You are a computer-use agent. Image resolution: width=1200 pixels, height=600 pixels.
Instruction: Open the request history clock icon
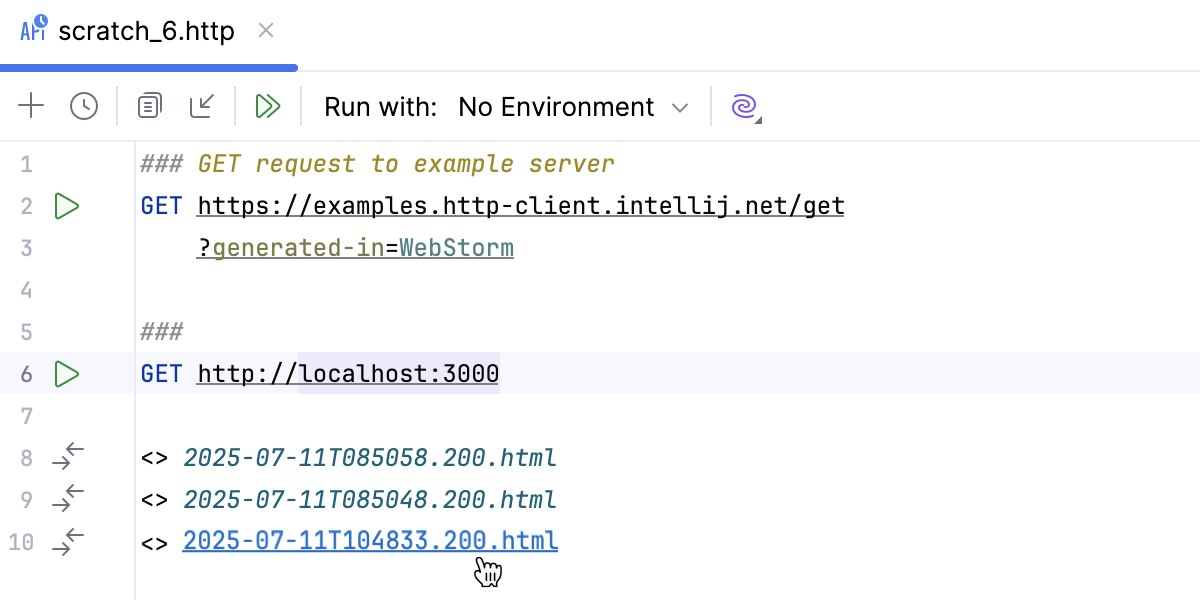click(x=84, y=106)
